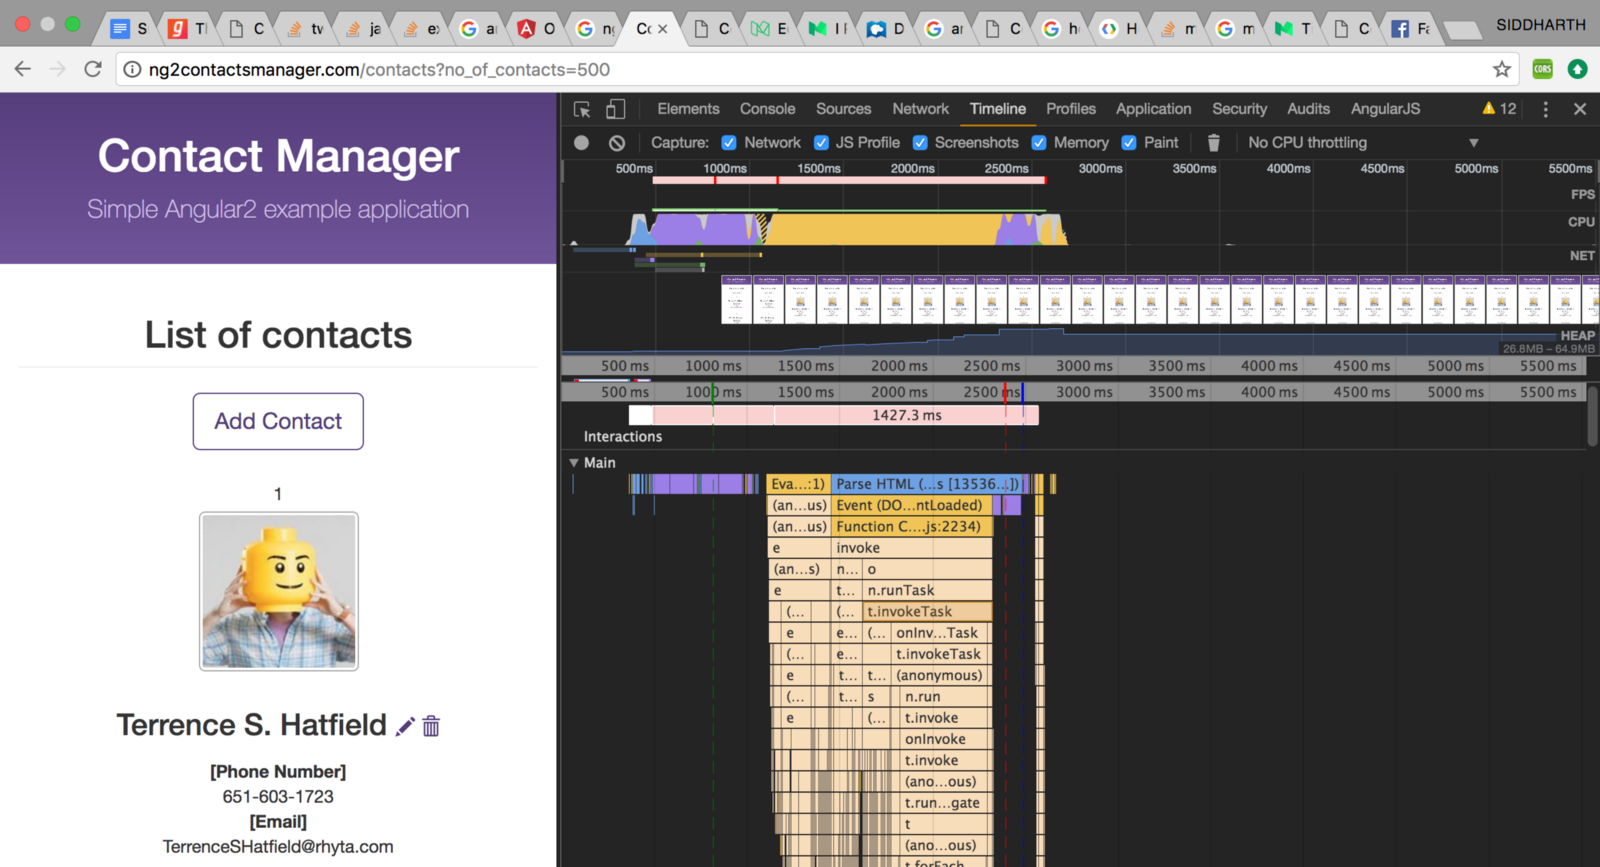The image size is (1600, 867).
Task: Click the site info icon in address bar
Action: pos(132,70)
